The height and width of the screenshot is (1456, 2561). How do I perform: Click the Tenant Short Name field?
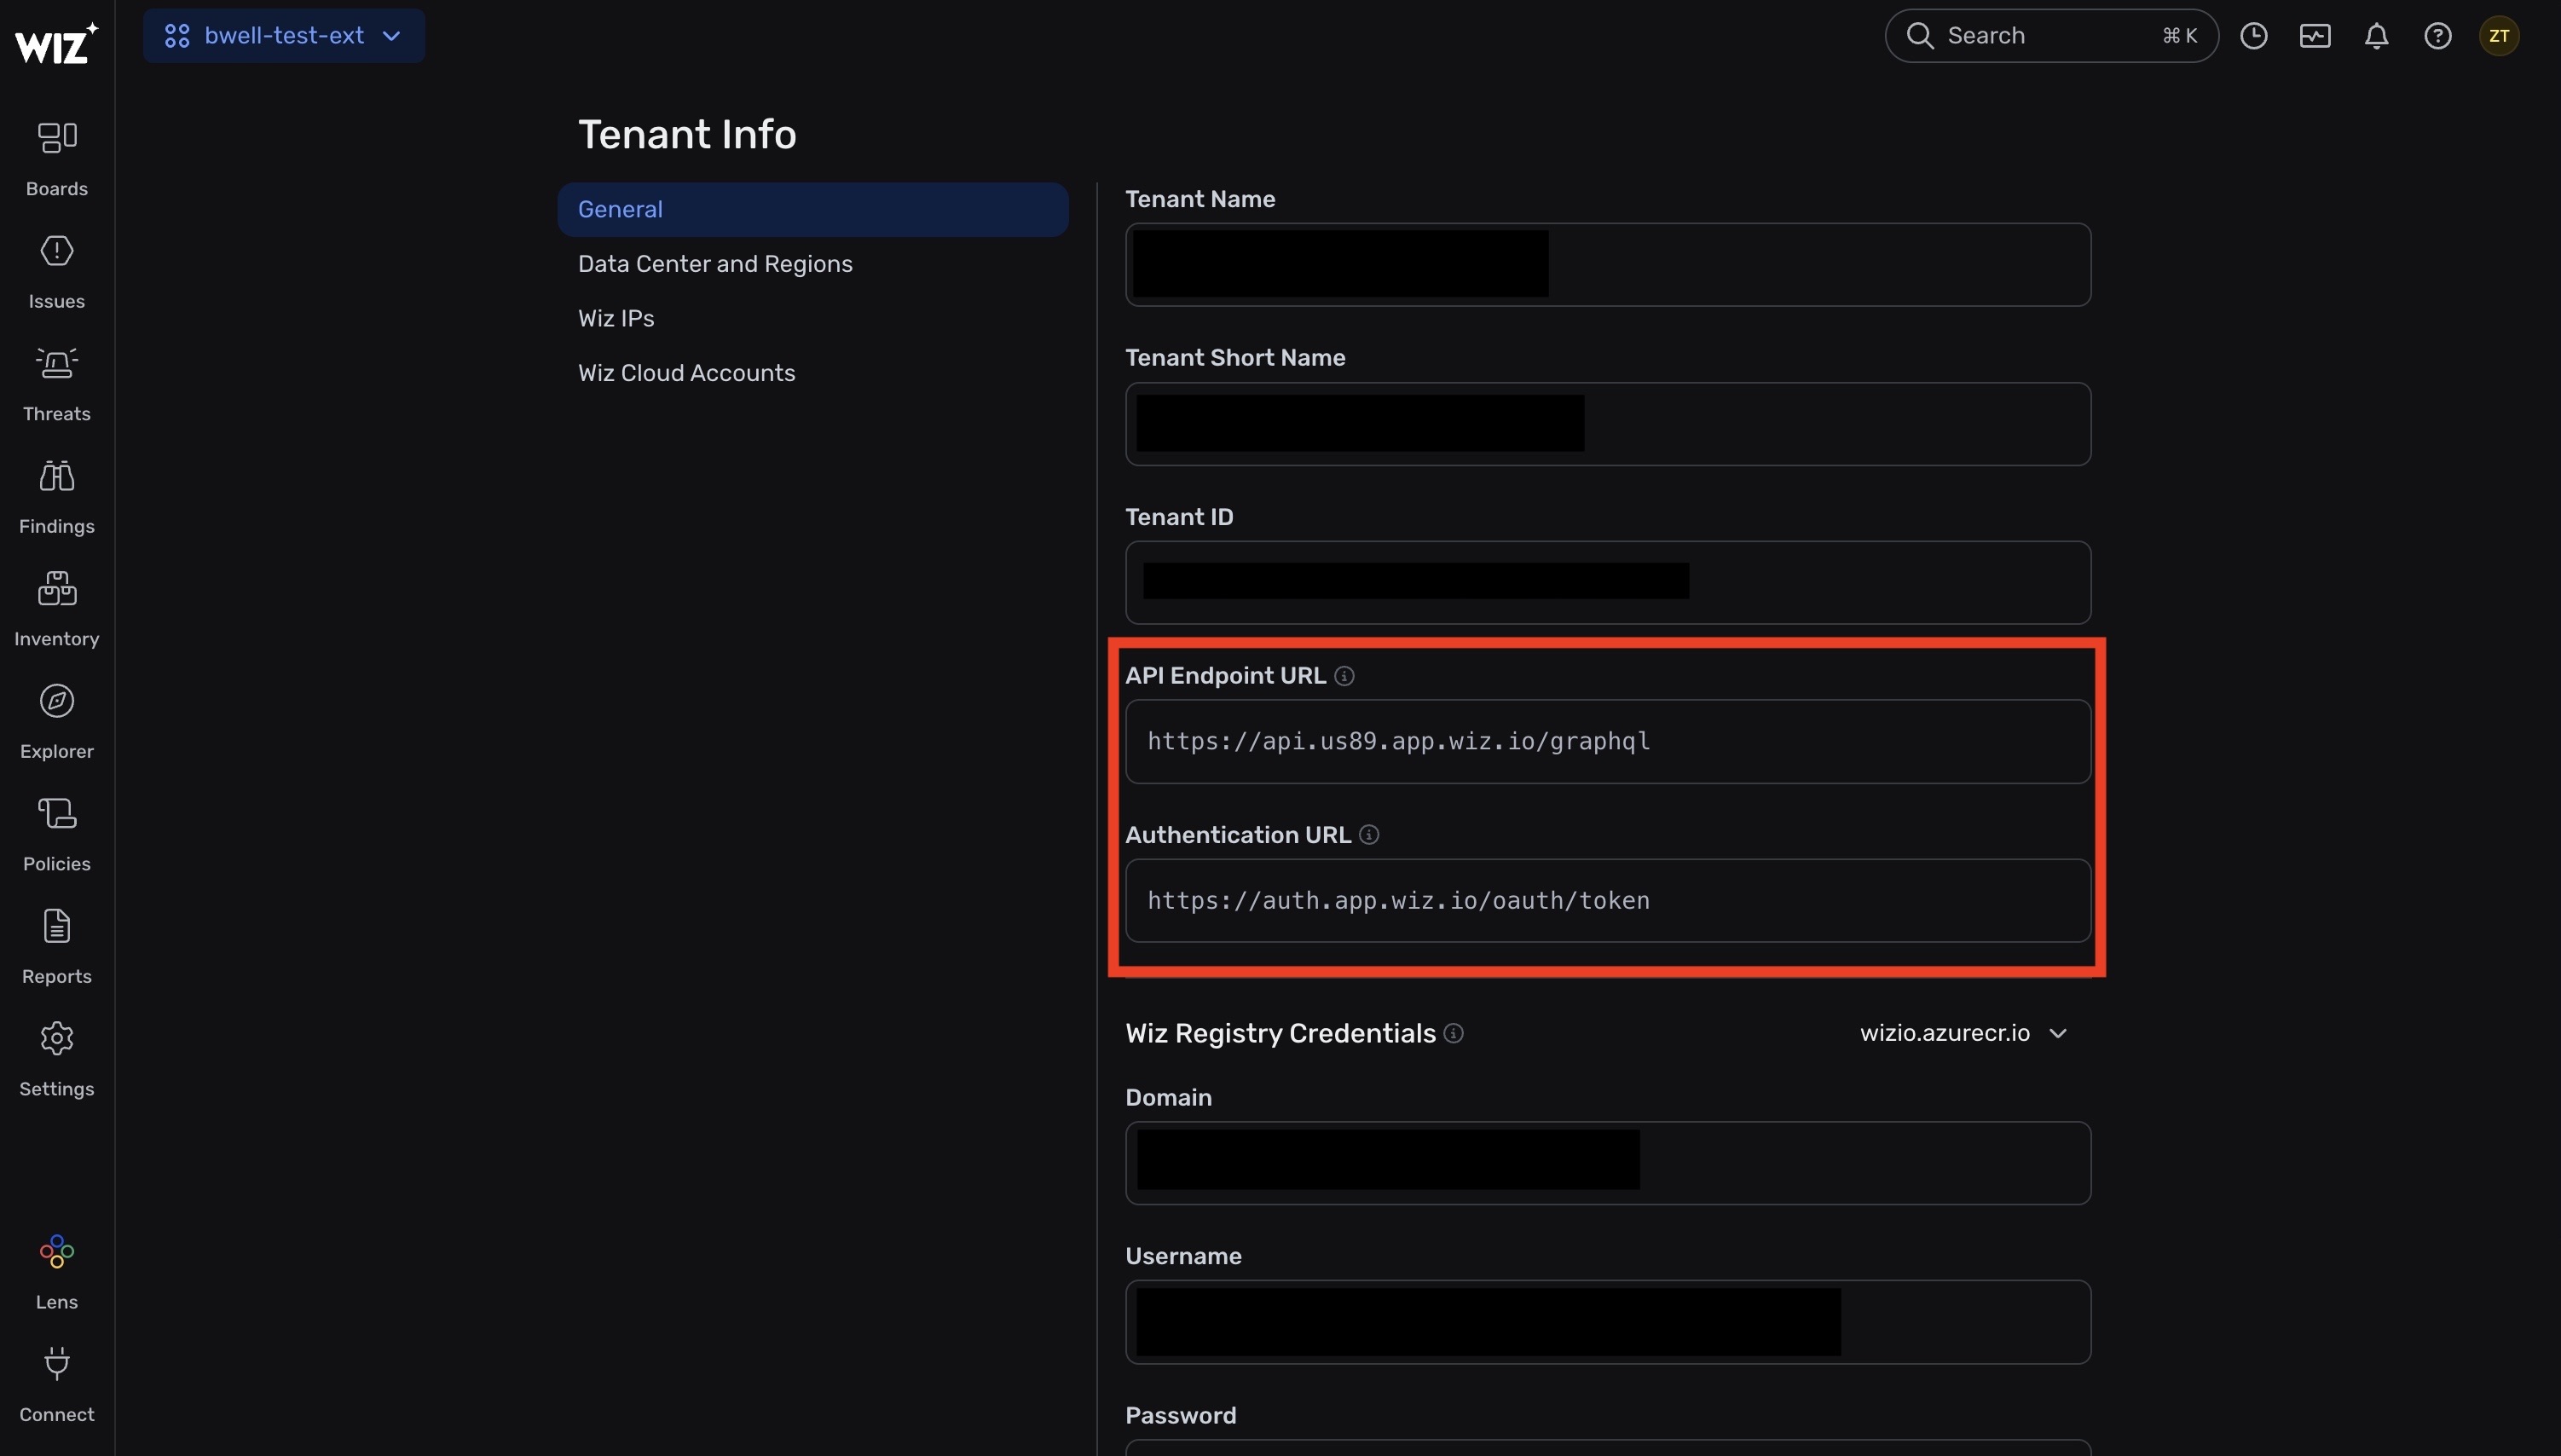point(1608,424)
